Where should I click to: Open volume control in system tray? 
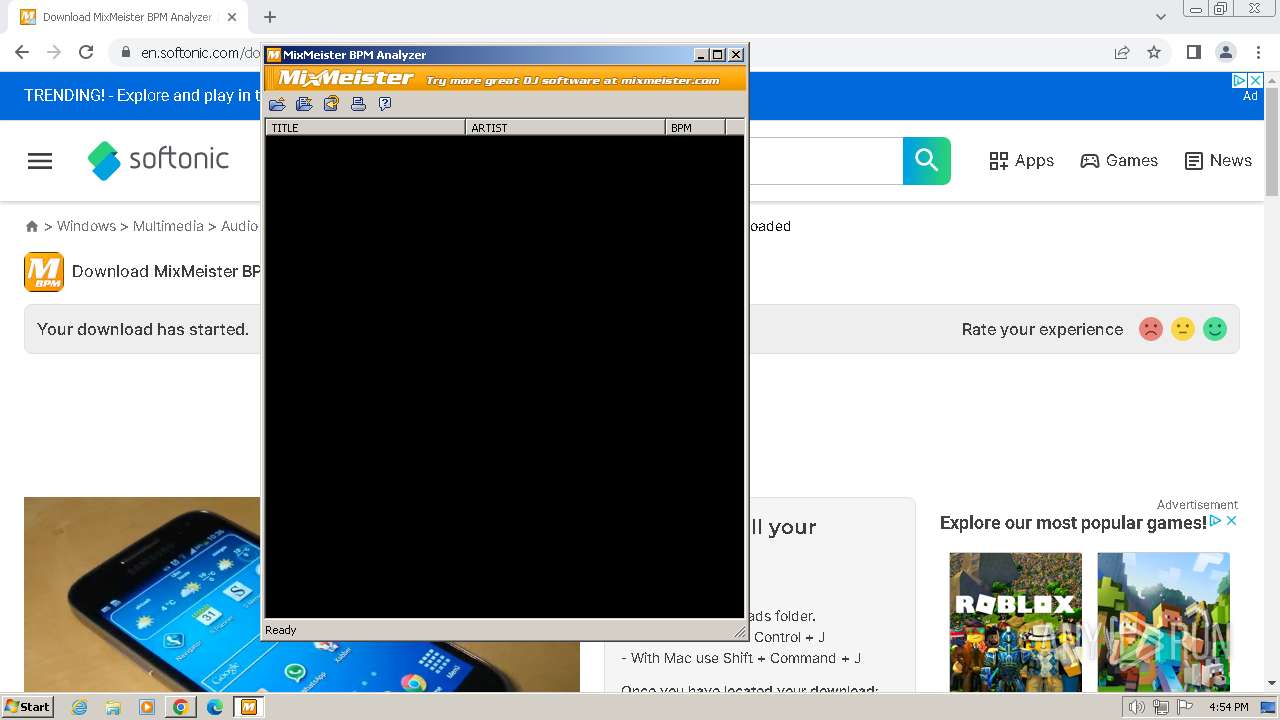click(x=1137, y=707)
